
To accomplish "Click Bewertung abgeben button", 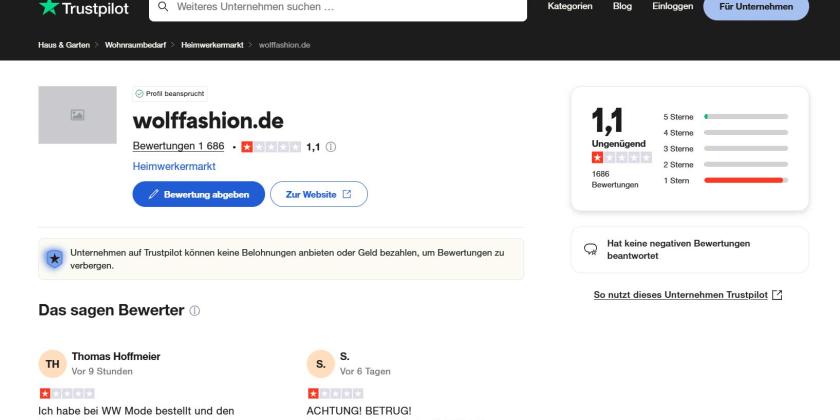I will click(x=199, y=194).
